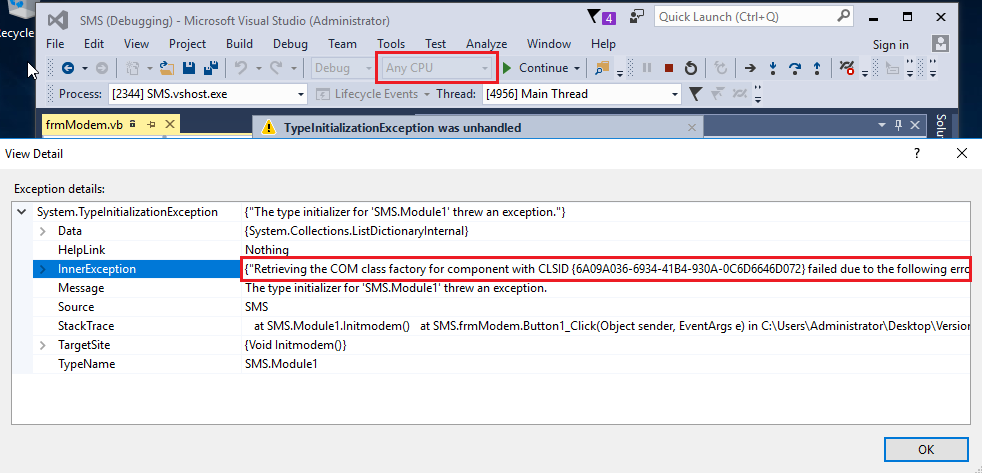Click the Show Next Statement arrow icon

749,68
